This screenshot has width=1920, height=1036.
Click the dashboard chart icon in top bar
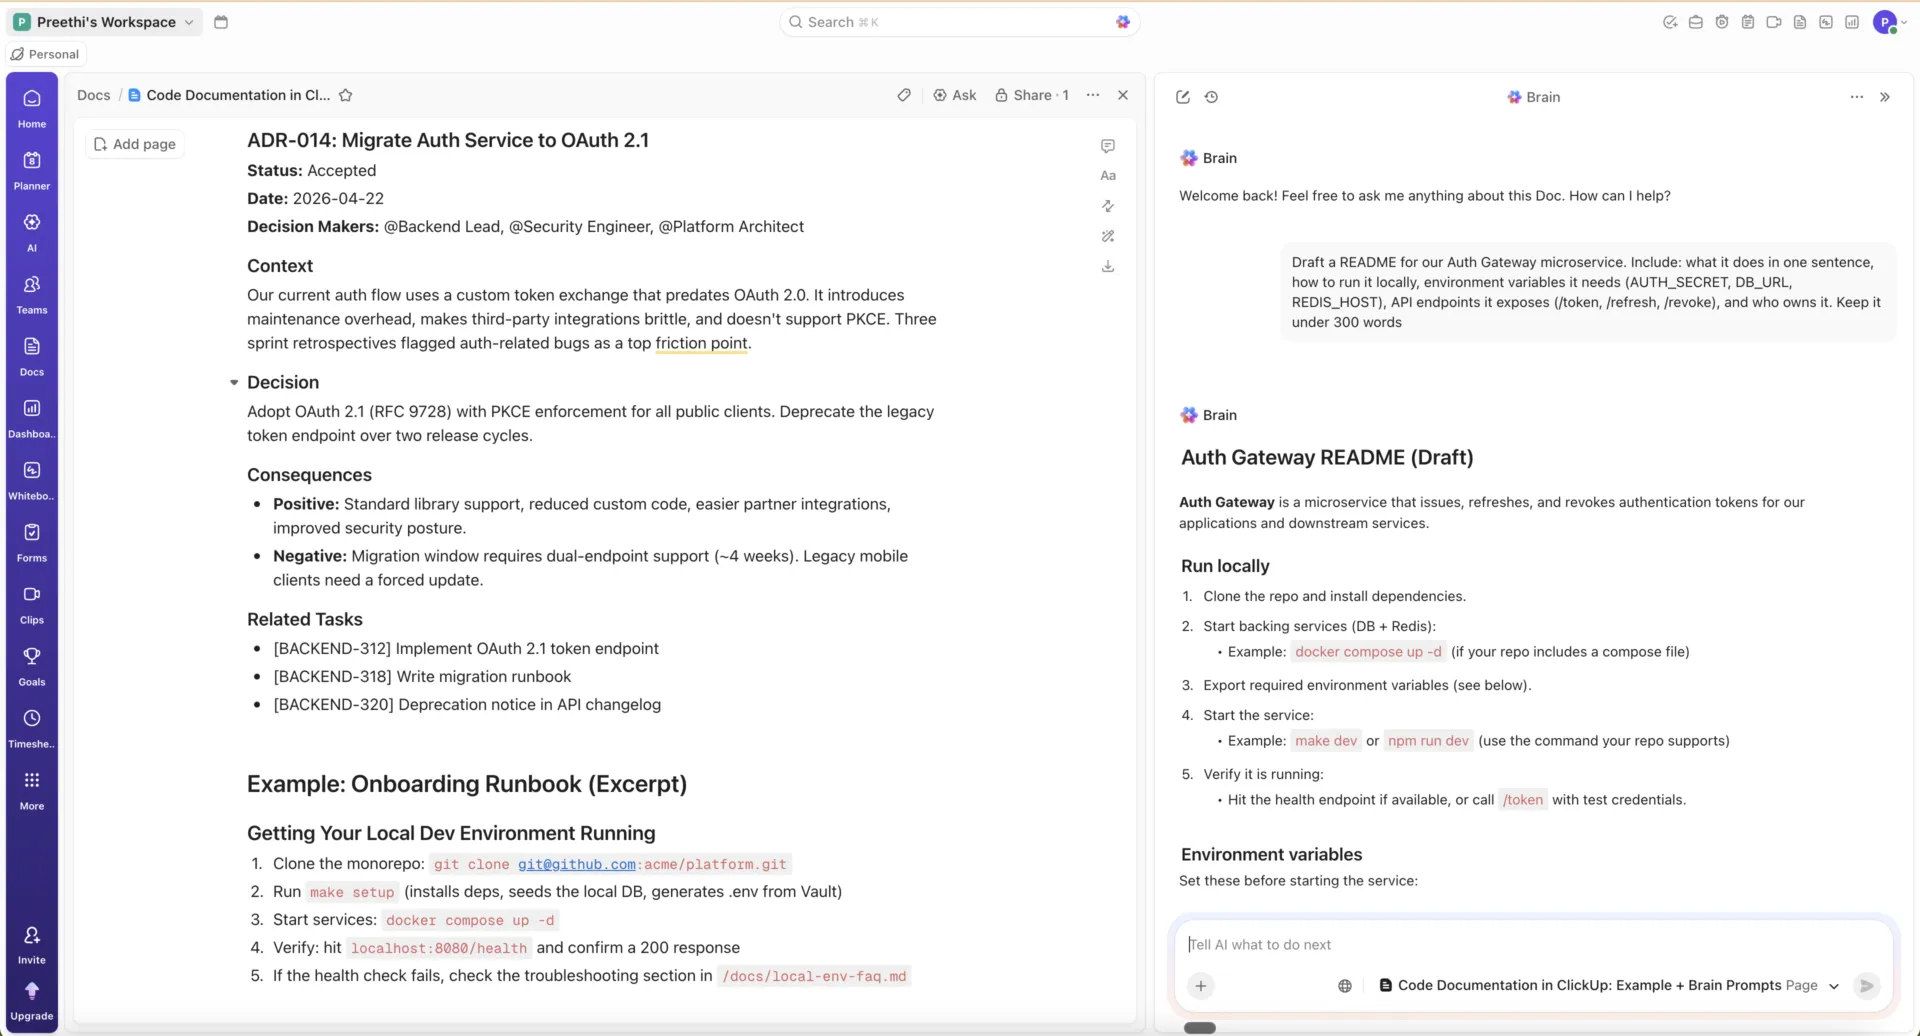pos(1852,22)
